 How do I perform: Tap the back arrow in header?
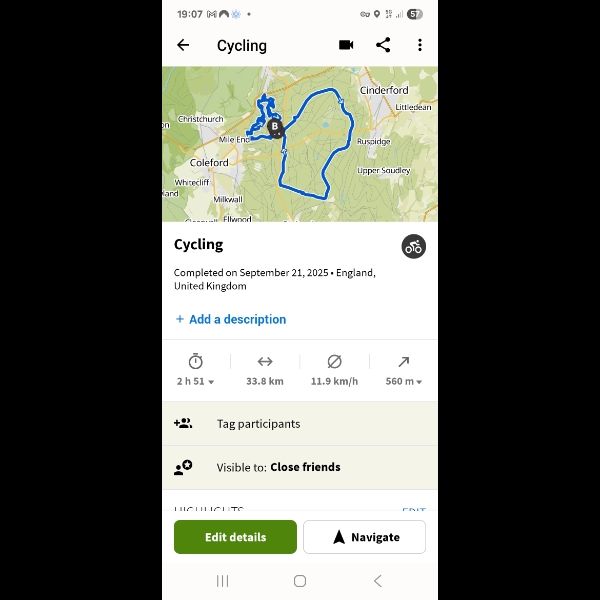point(183,45)
